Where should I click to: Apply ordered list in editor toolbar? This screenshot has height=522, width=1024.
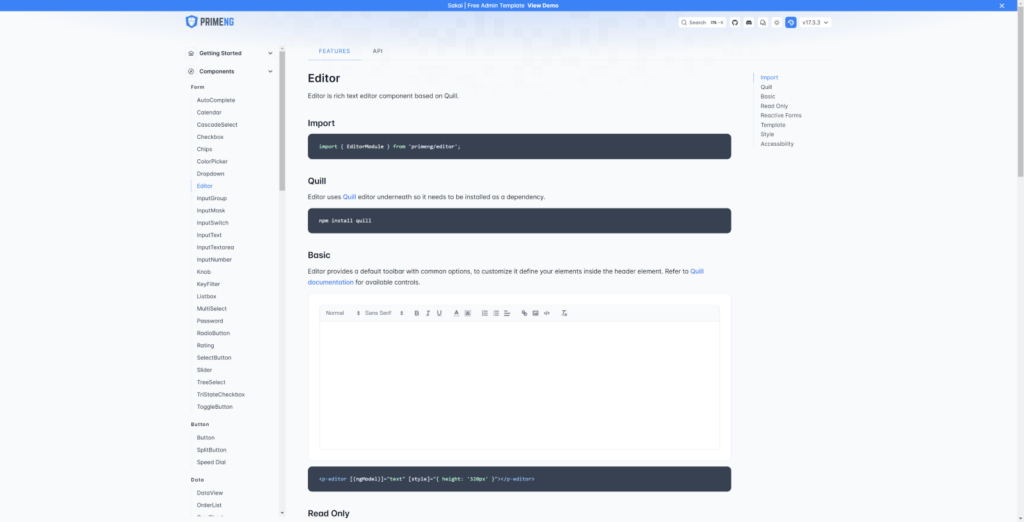[485, 314]
